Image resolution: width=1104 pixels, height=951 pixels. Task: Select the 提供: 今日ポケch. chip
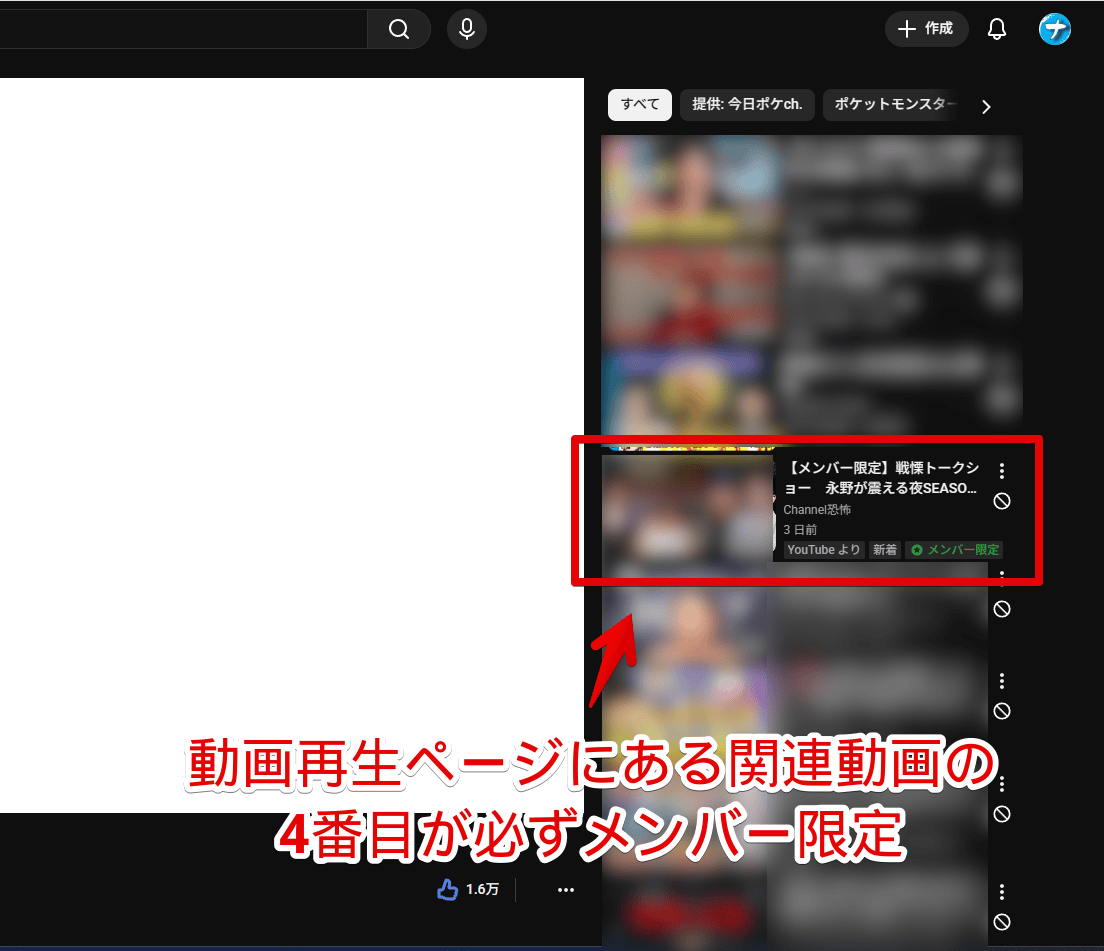tap(747, 105)
